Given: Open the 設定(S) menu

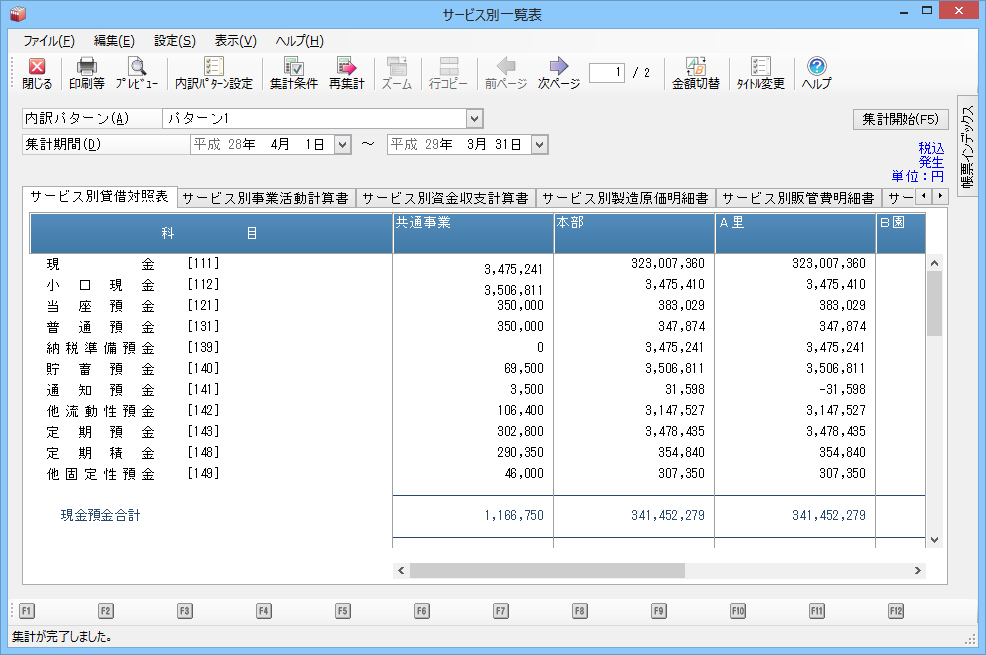Looking at the screenshot, I should pyautogui.click(x=174, y=41).
